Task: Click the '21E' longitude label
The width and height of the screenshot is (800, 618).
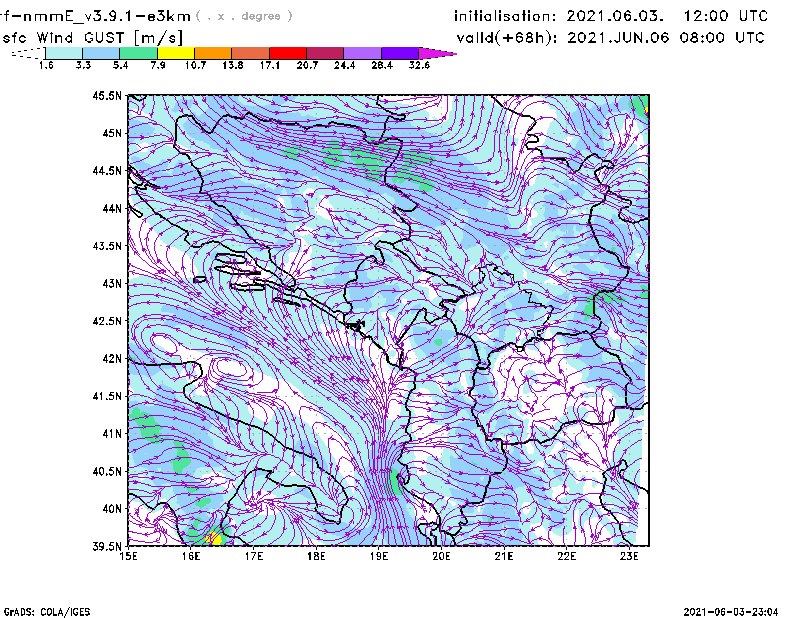Action: click(x=504, y=556)
